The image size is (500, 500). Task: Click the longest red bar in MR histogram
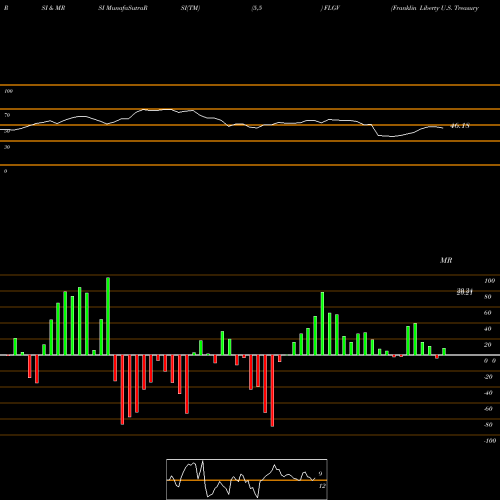[272, 391]
